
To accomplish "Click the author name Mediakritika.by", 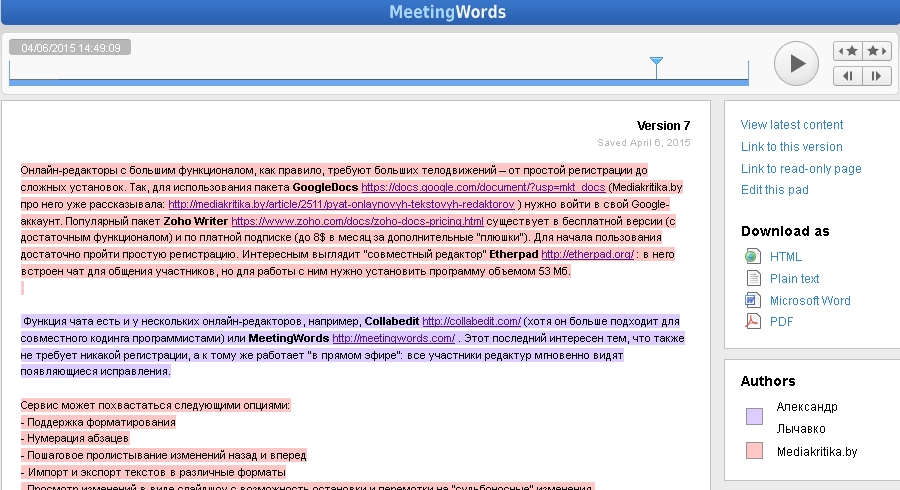I will (817, 452).
